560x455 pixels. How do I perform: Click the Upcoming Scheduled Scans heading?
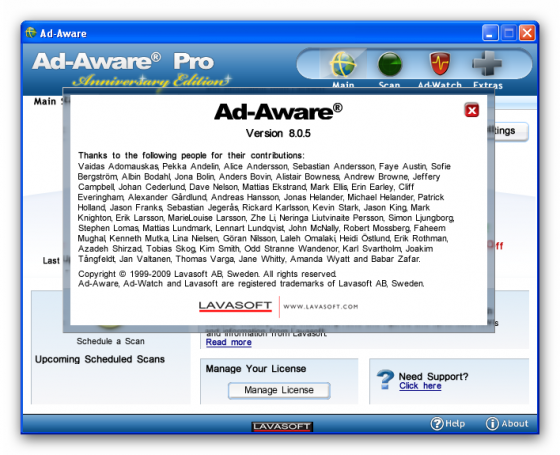click(x=100, y=359)
